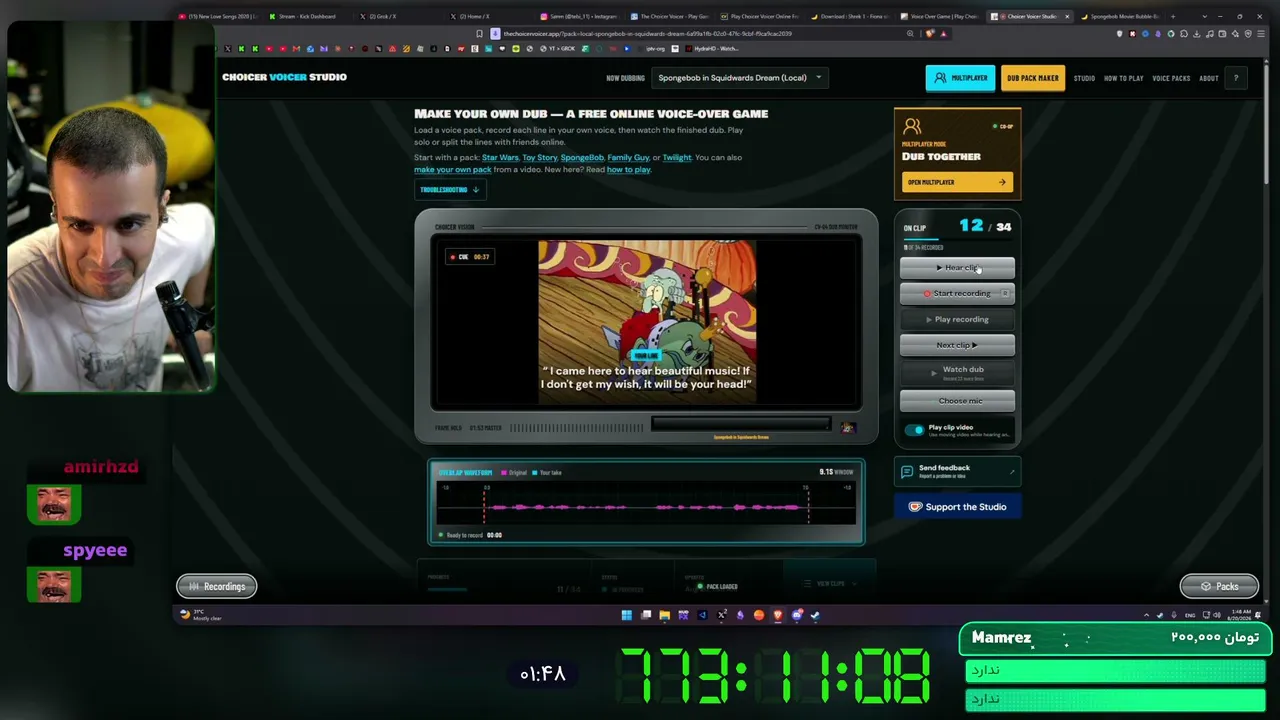This screenshot has height=720, width=1280.
Task: Close the Choicer Voicer Studio tab
Action: [x=1067, y=16]
